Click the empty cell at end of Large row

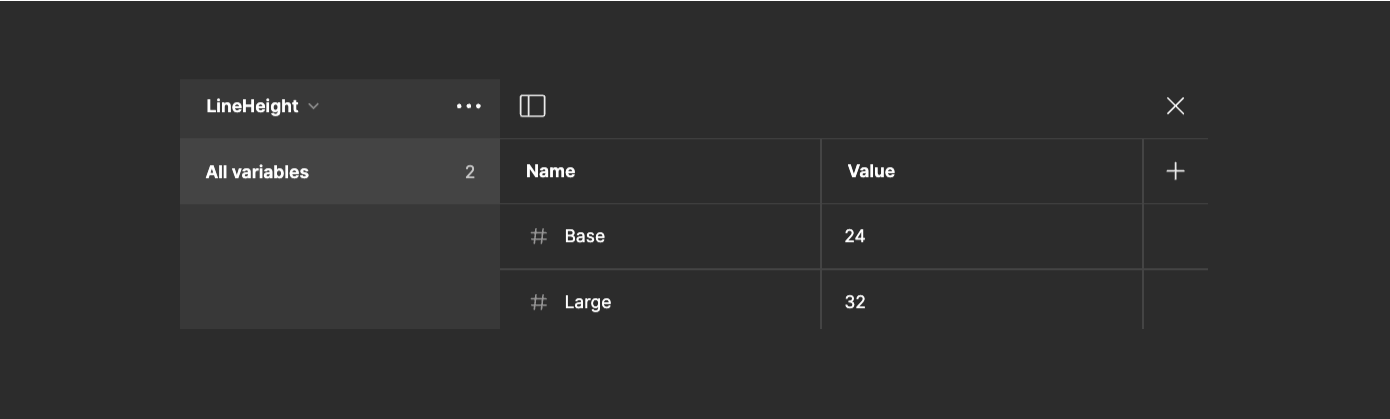pos(1176,300)
